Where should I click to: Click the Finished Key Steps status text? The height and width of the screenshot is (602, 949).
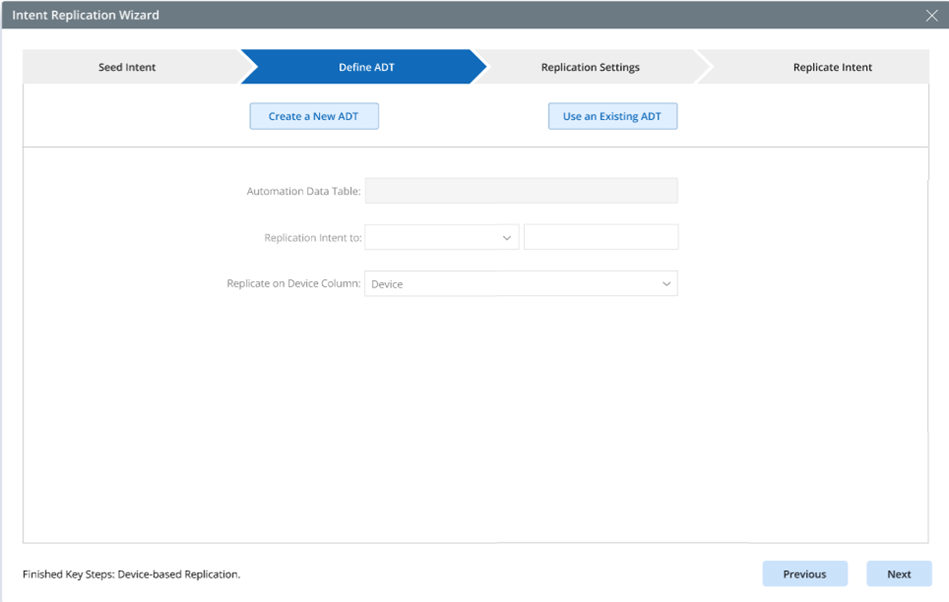click(x=131, y=575)
